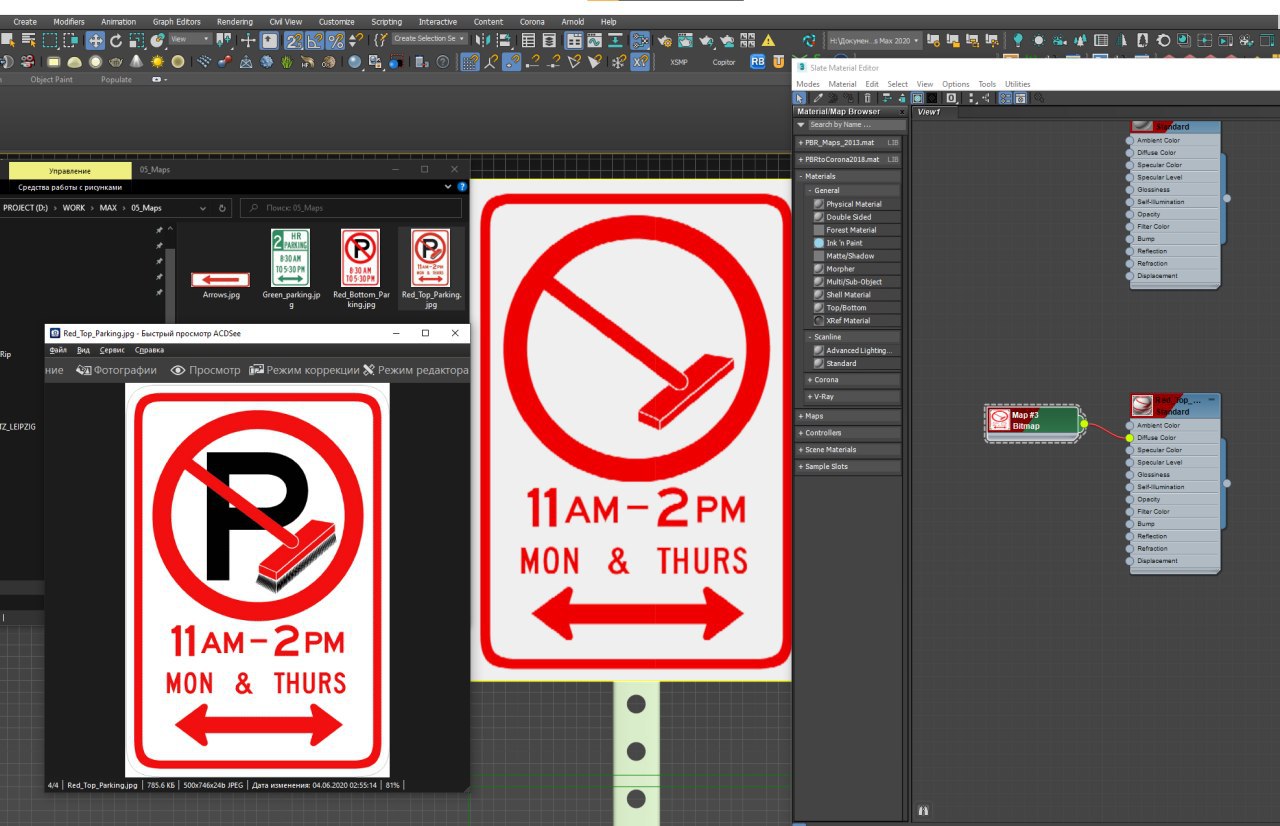Open the project path dropdown H:\Докумен
Screen dimensions: 1280x826
pyautogui.click(x=874, y=40)
